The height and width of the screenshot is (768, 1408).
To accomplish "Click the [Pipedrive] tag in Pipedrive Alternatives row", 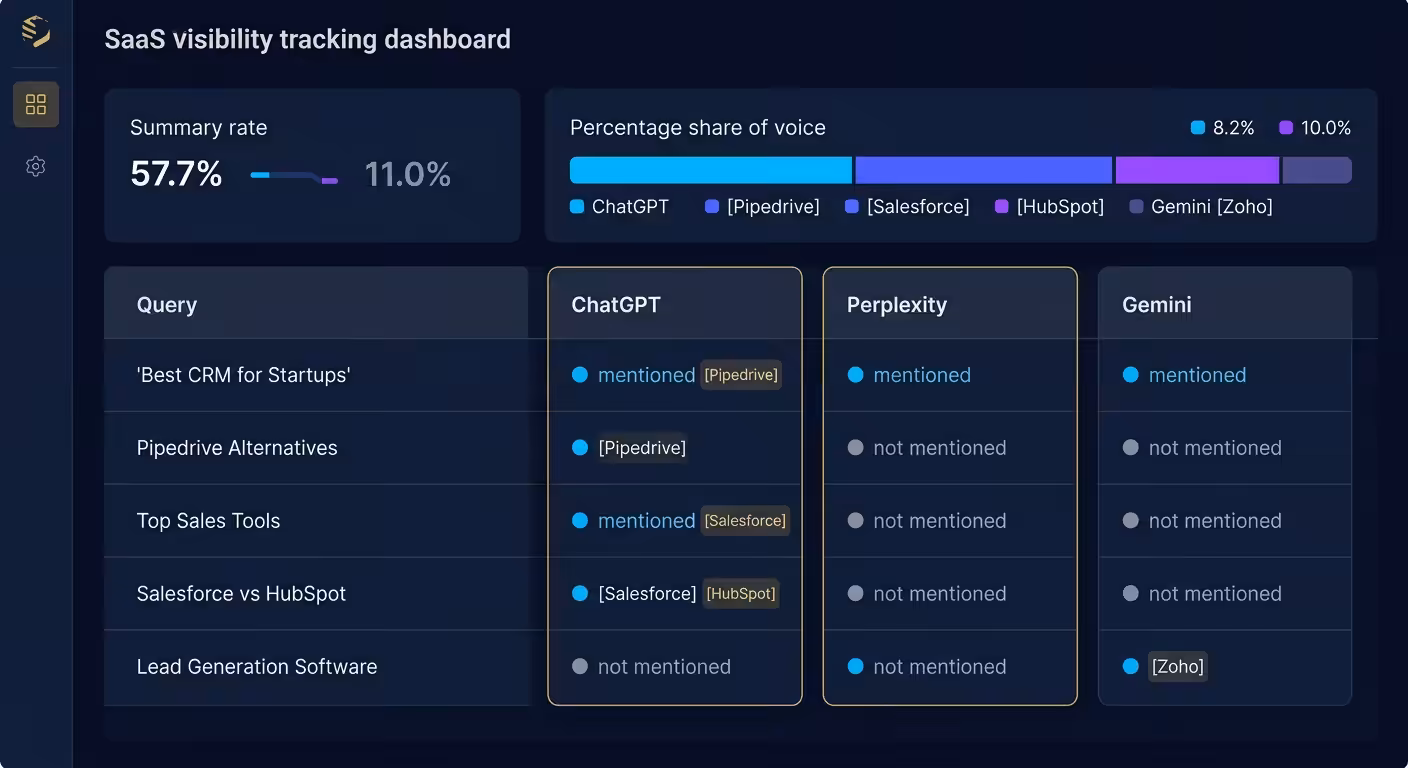I will click(642, 448).
